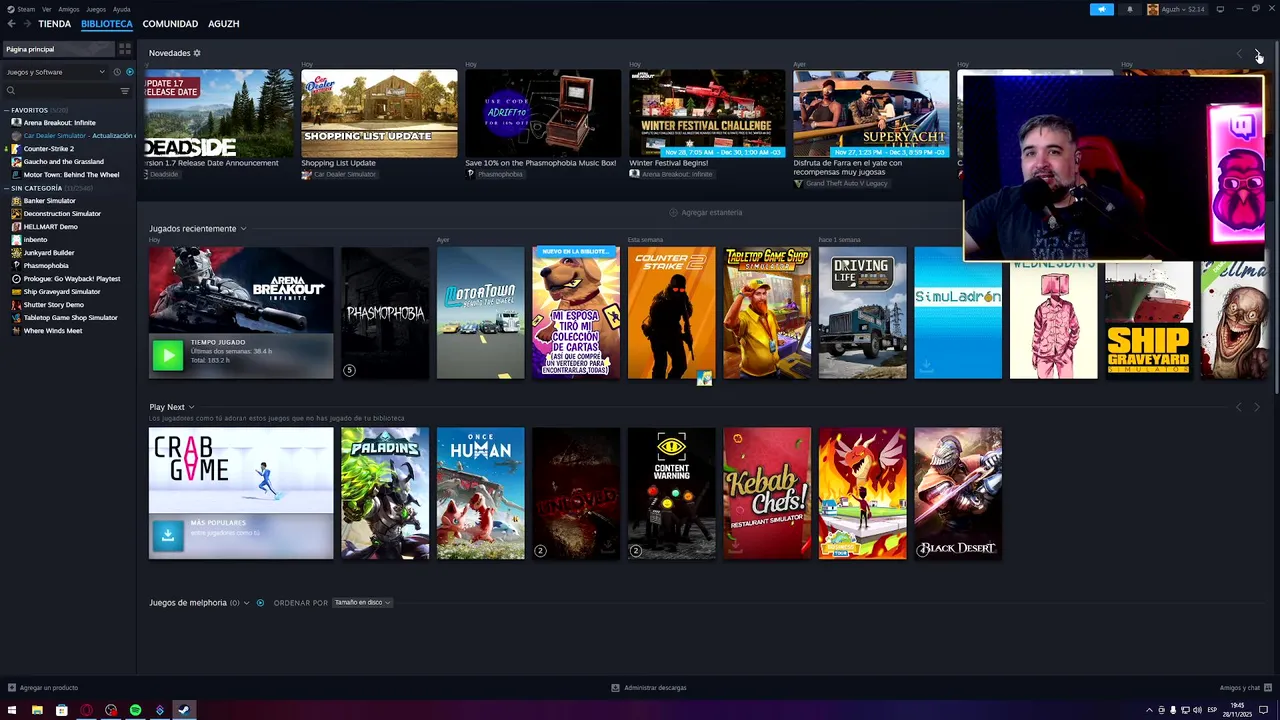Play Arena Breakout with green play button
The height and width of the screenshot is (720, 1280).
tap(168, 354)
